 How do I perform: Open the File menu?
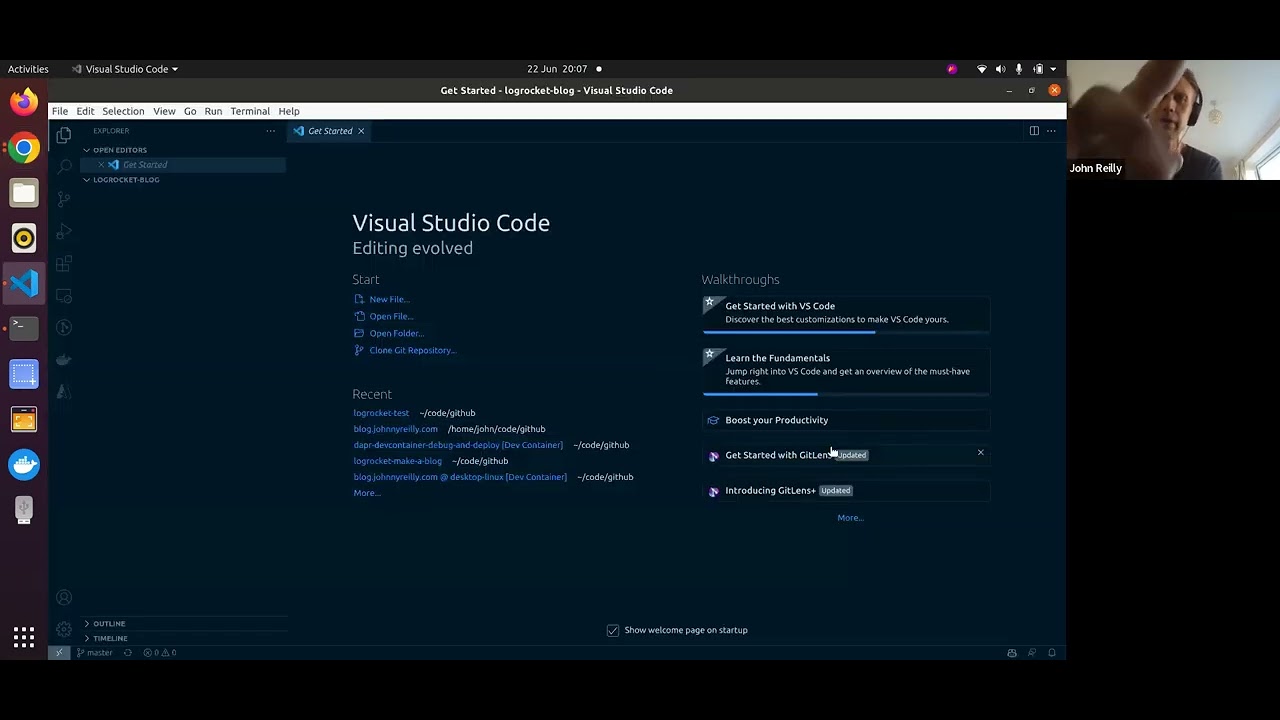pyautogui.click(x=60, y=111)
